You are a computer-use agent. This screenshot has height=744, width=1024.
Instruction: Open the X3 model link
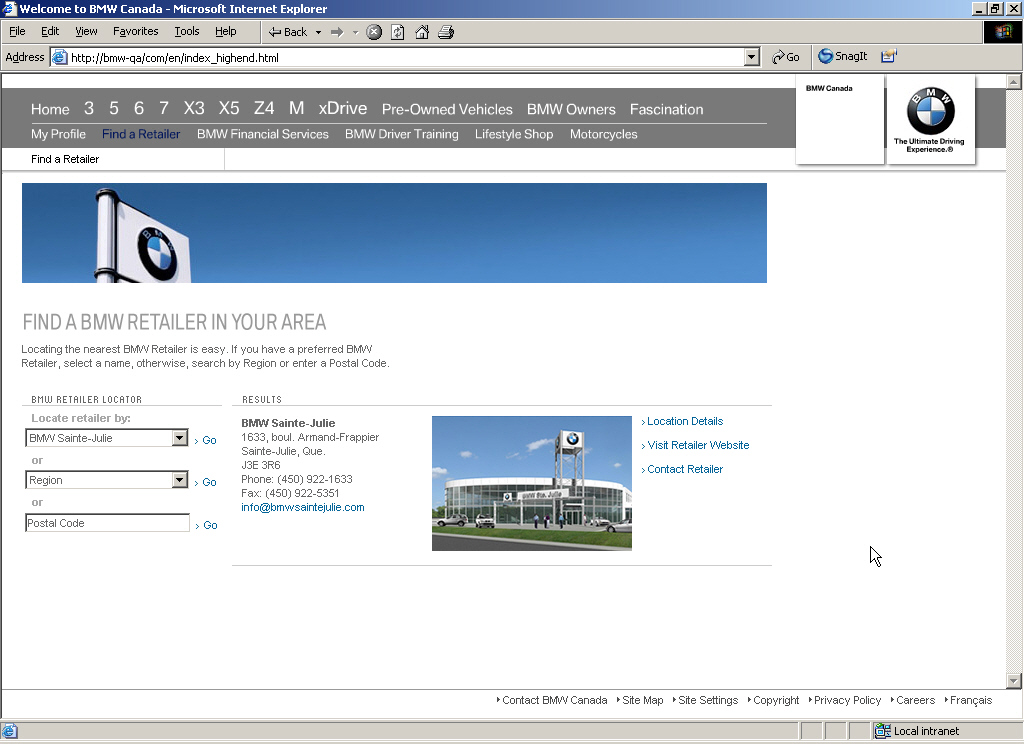pos(194,108)
